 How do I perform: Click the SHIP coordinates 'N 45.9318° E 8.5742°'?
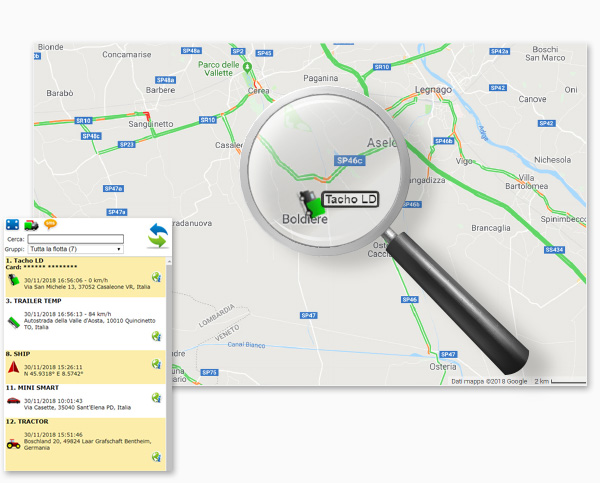[54, 374]
